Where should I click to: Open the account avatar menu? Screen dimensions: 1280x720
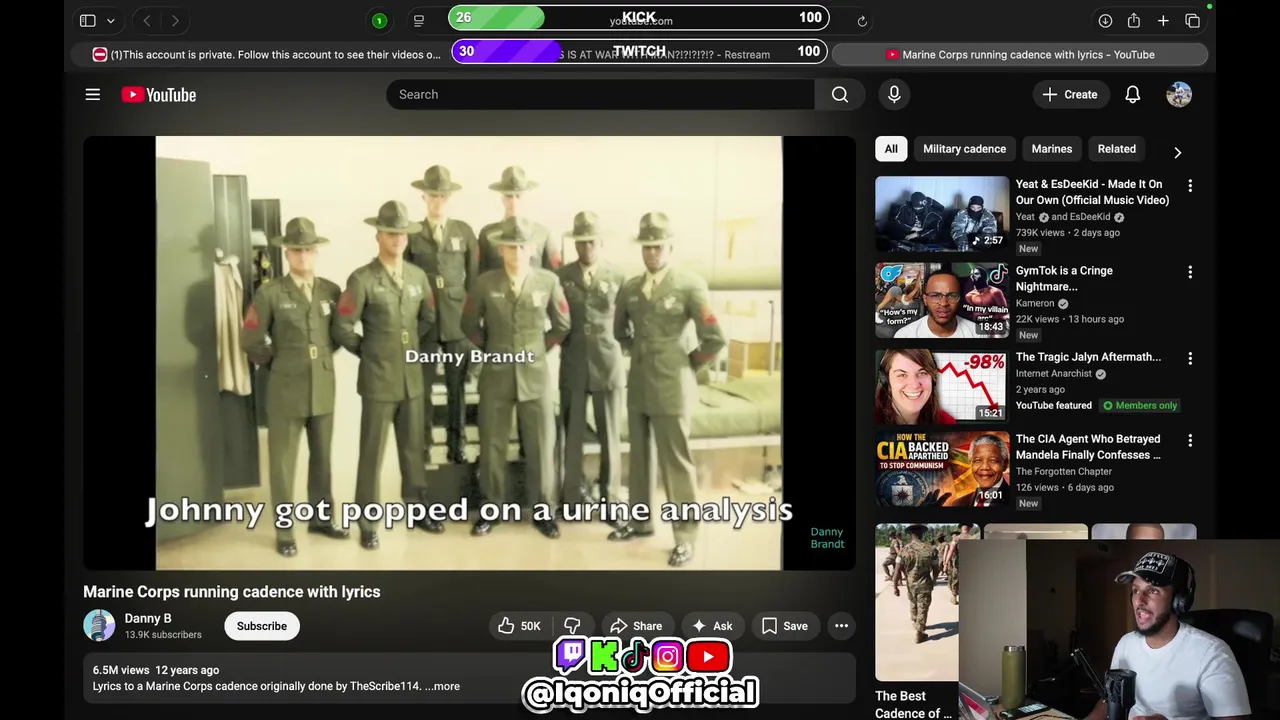point(1179,94)
